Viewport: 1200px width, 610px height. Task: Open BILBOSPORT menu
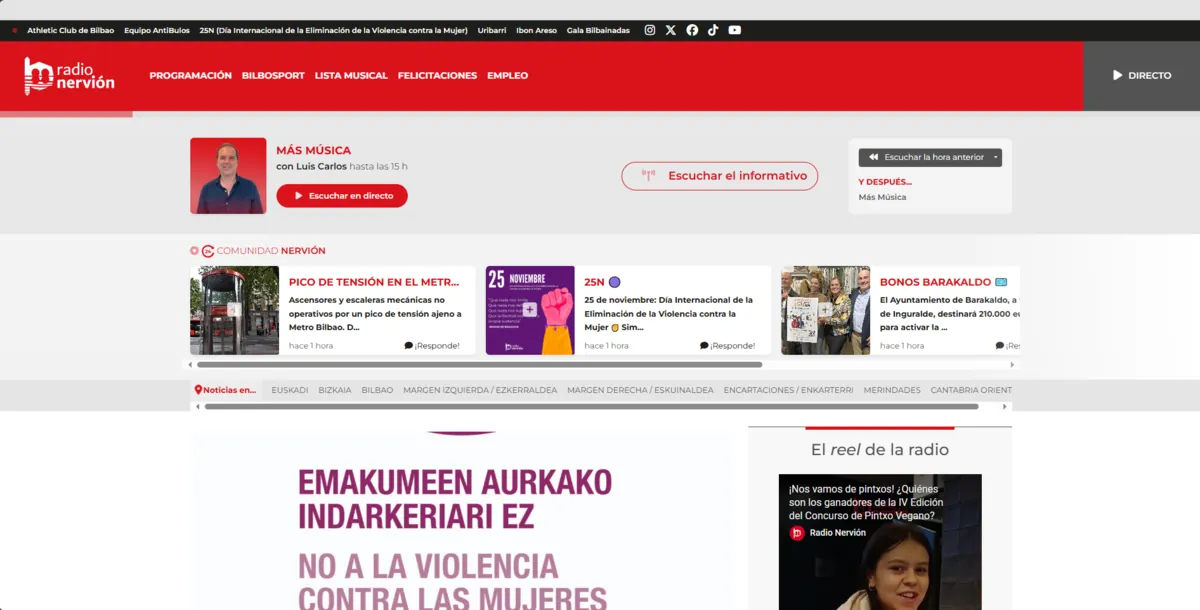click(x=273, y=75)
